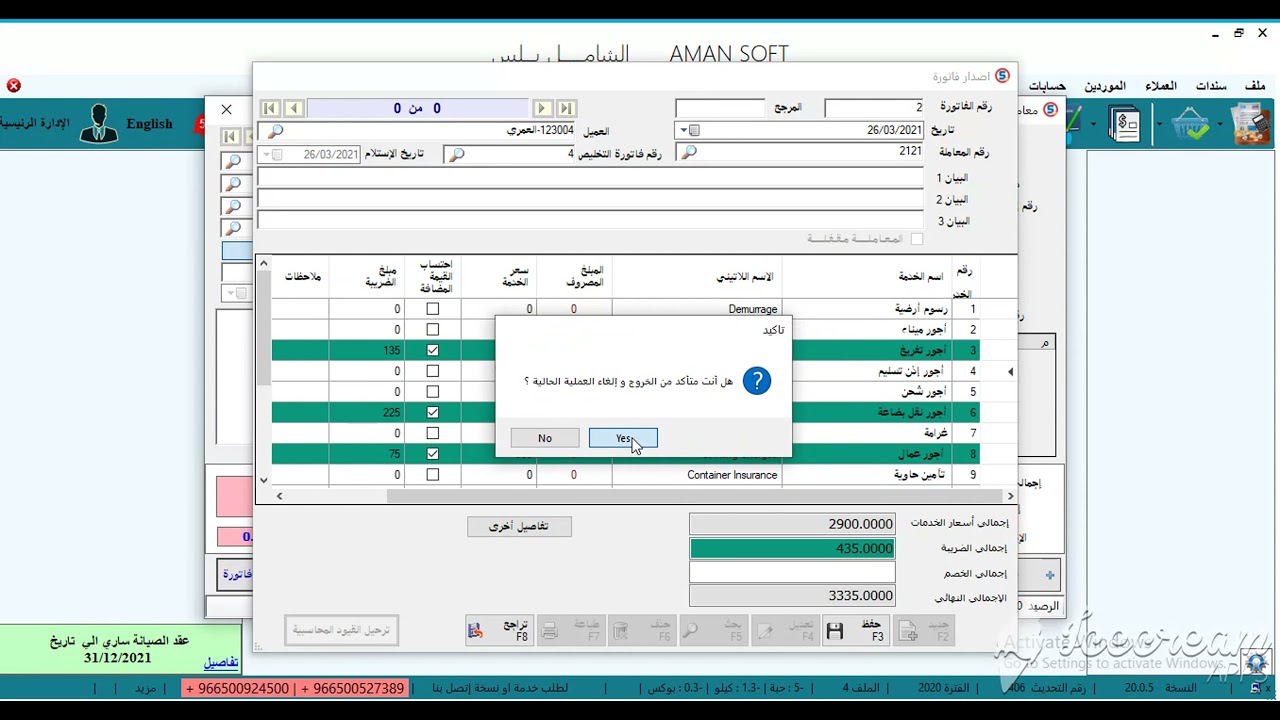Open the تفاصيل link under maintenance contract
The width and height of the screenshot is (1280, 720).
(x=221, y=663)
